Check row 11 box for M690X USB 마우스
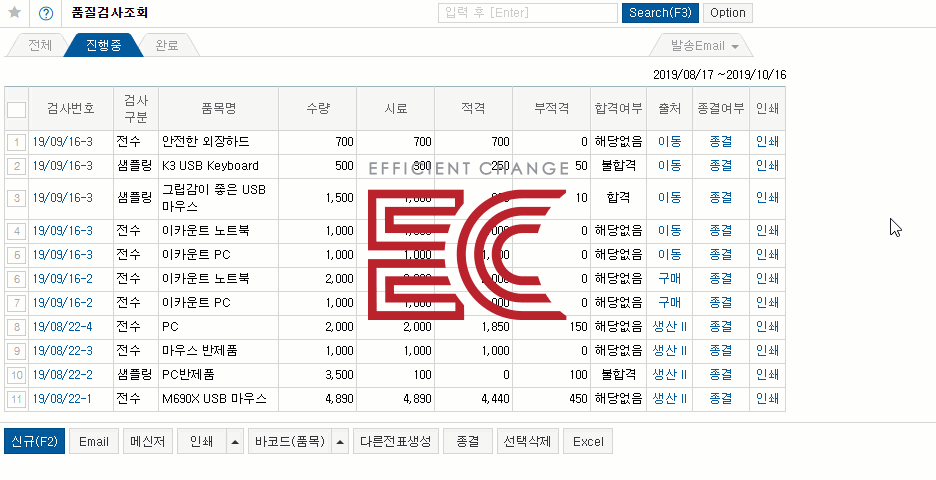Image resolution: width=936 pixels, height=480 pixels. tap(16, 399)
